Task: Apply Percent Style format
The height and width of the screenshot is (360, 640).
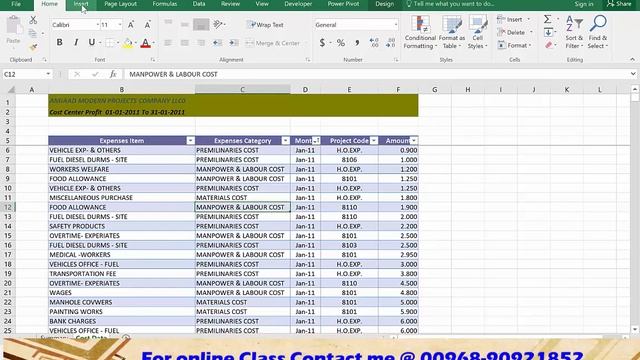Action: (x=341, y=42)
